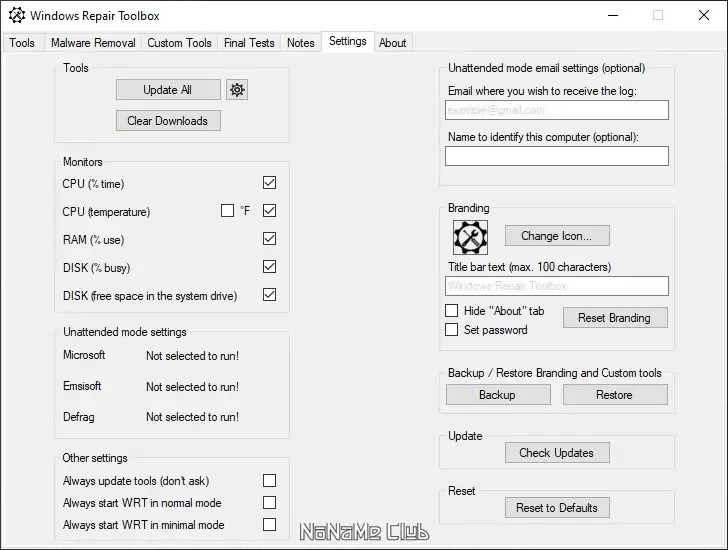
Task: Enable Fahrenheit temperature checkbox
Action: point(228,211)
